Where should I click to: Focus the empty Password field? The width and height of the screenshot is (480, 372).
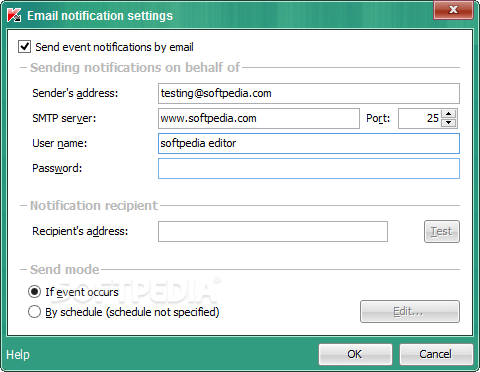[x=309, y=168]
